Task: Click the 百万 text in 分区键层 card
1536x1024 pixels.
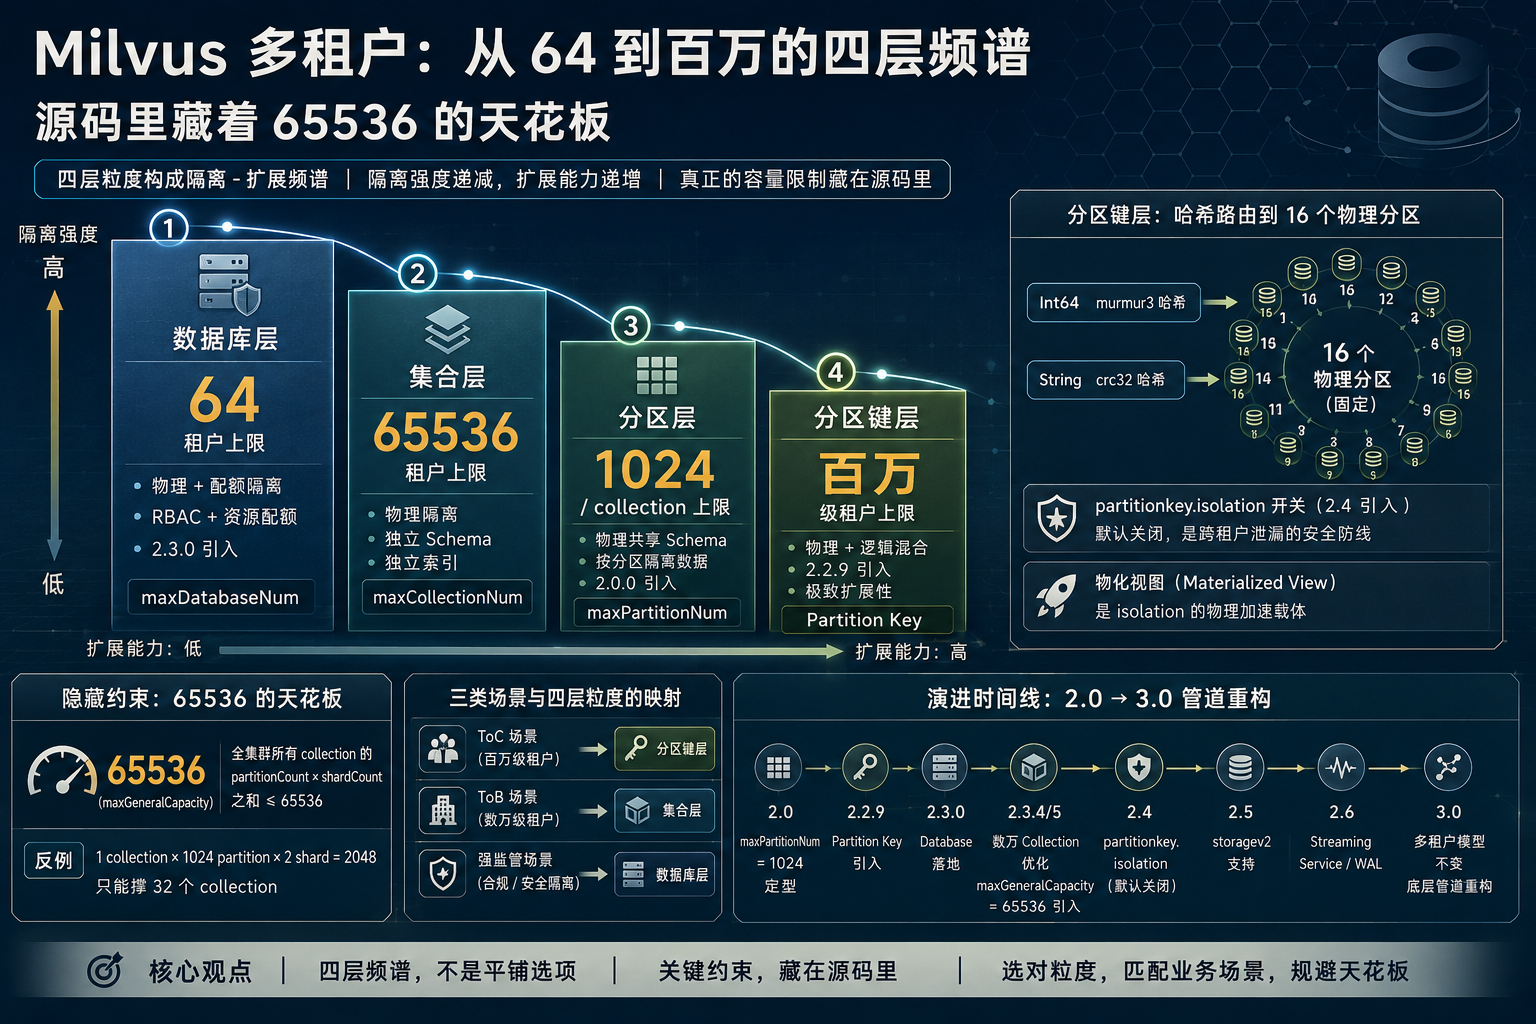Action: coord(868,474)
